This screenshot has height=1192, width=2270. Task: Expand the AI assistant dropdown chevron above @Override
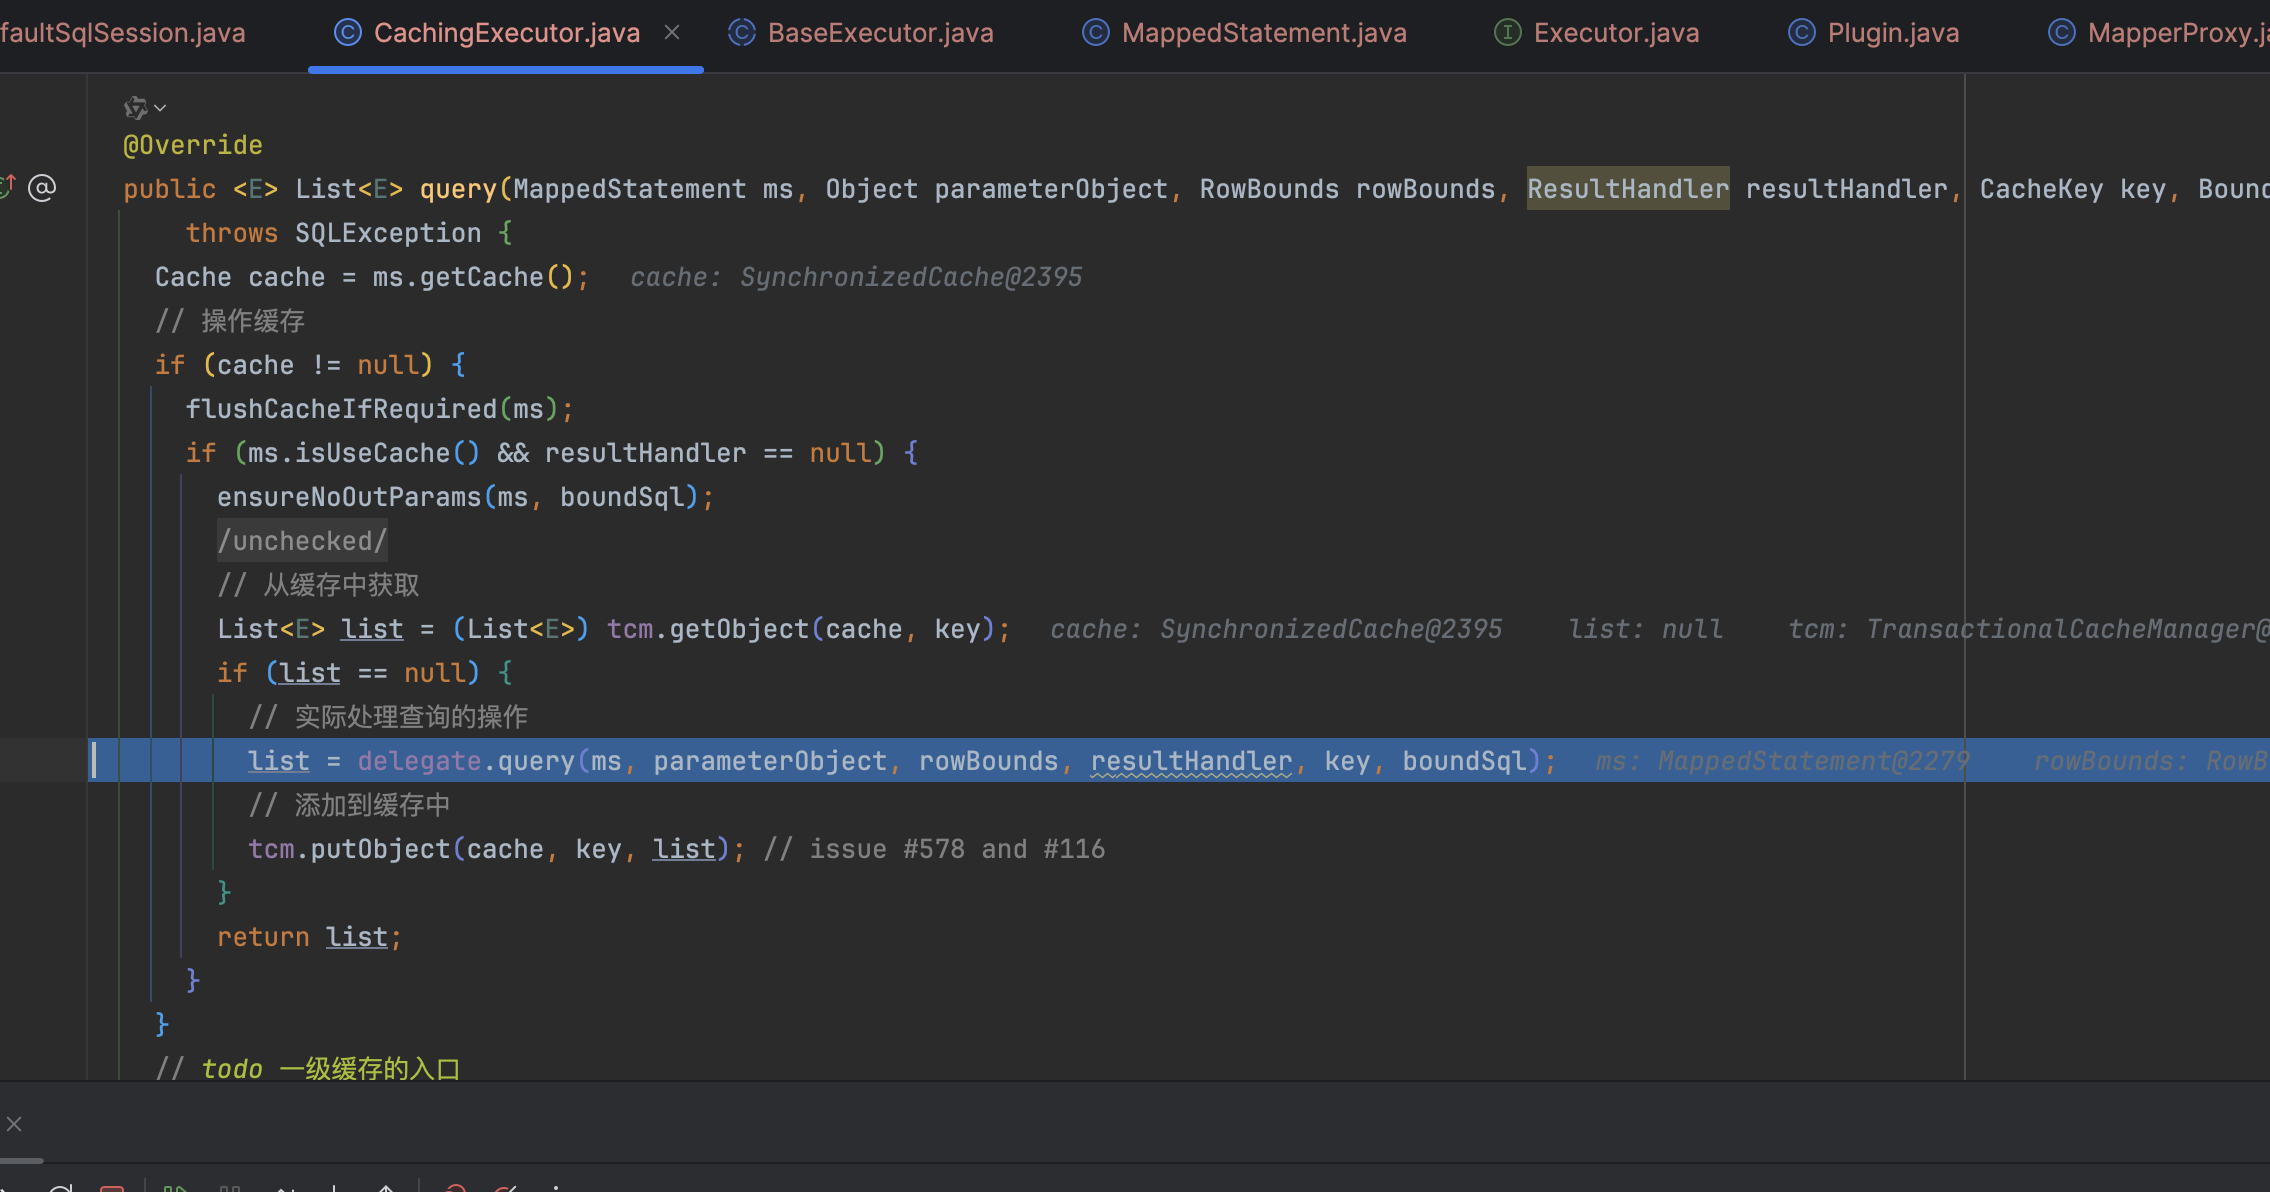pyautogui.click(x=160, y=108)
